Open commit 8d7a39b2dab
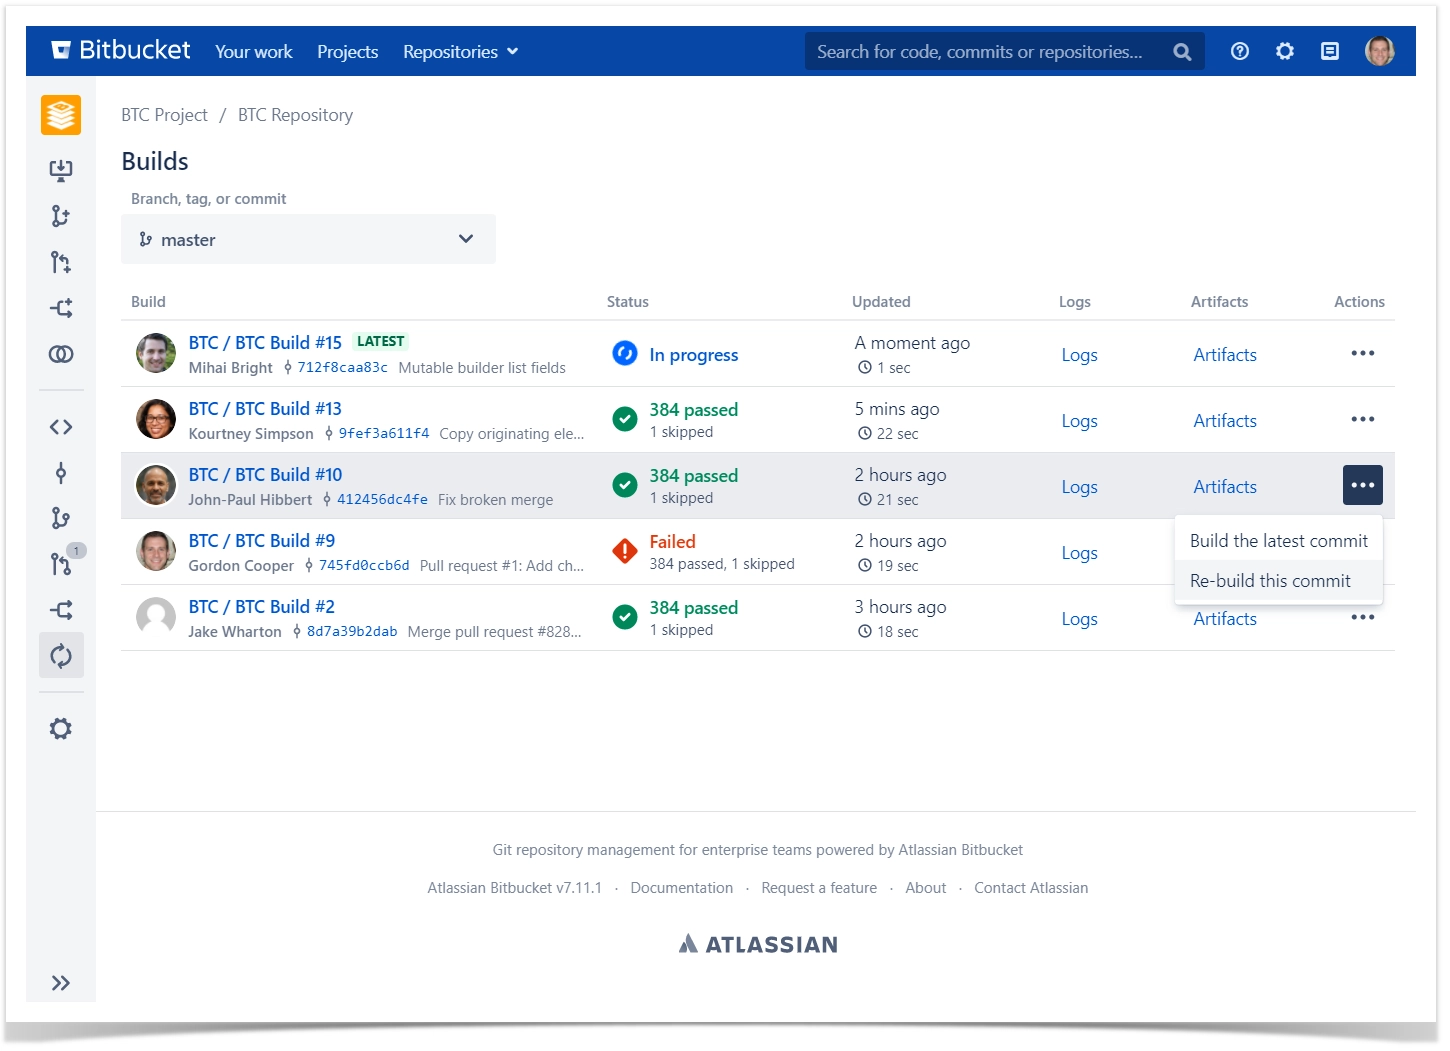Image resolution: width=1450 pixels, height=1051 pixels. [352, 632]
